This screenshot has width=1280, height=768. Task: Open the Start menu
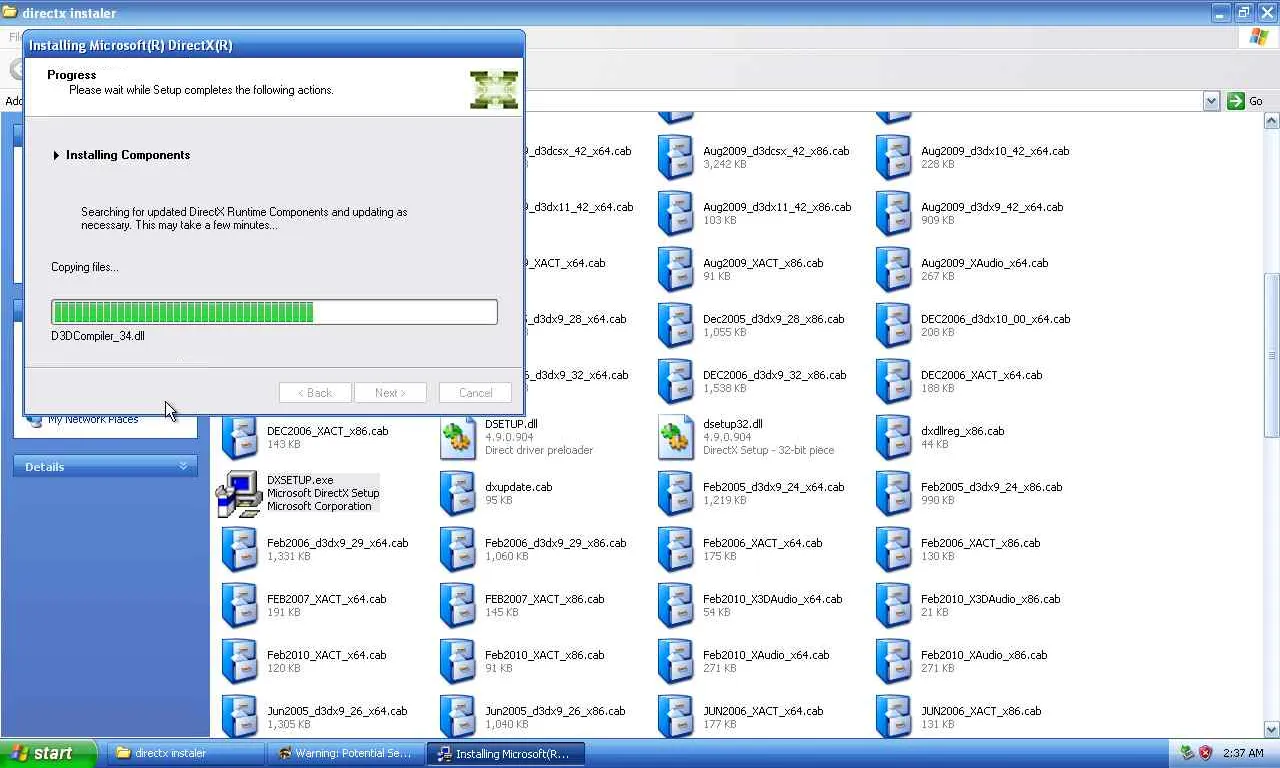click(x=48, y=753)
